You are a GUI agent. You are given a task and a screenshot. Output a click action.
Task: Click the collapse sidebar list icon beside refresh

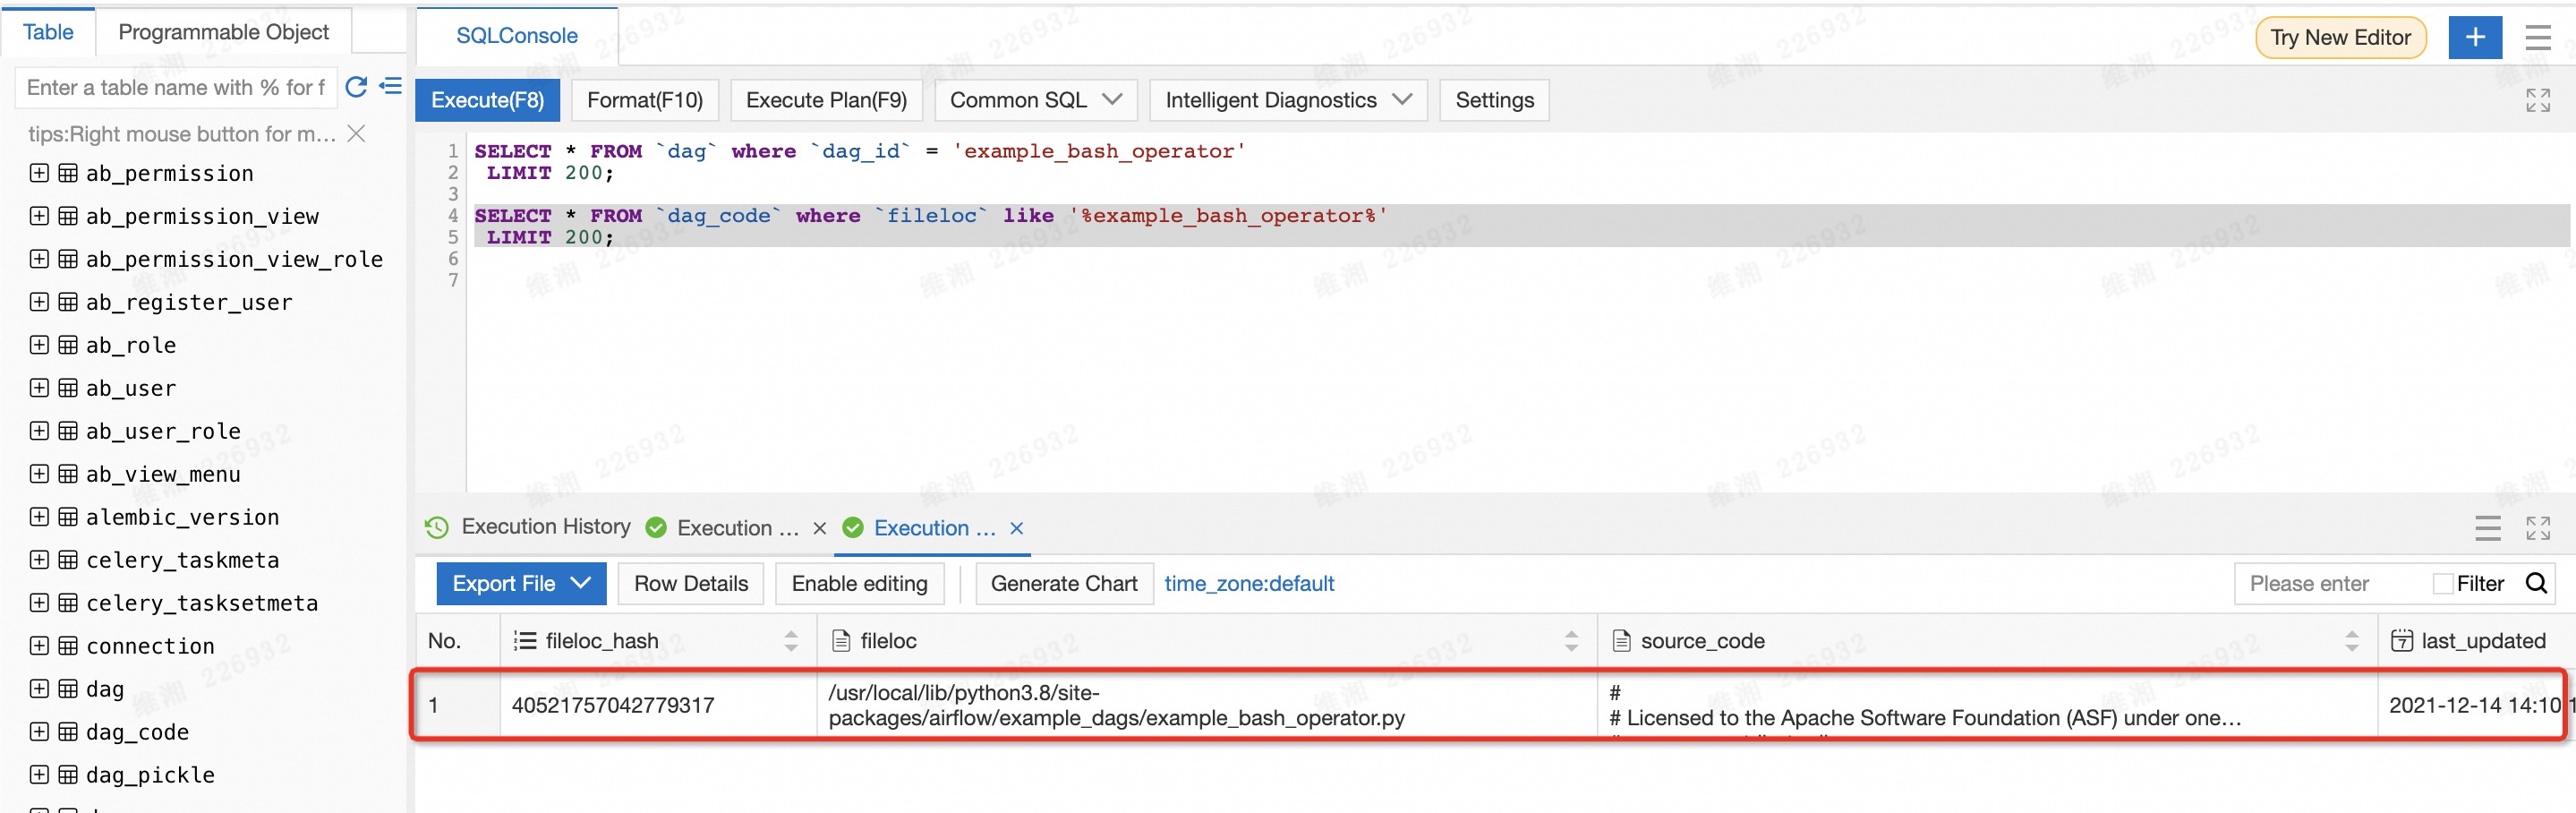point(390,87)
